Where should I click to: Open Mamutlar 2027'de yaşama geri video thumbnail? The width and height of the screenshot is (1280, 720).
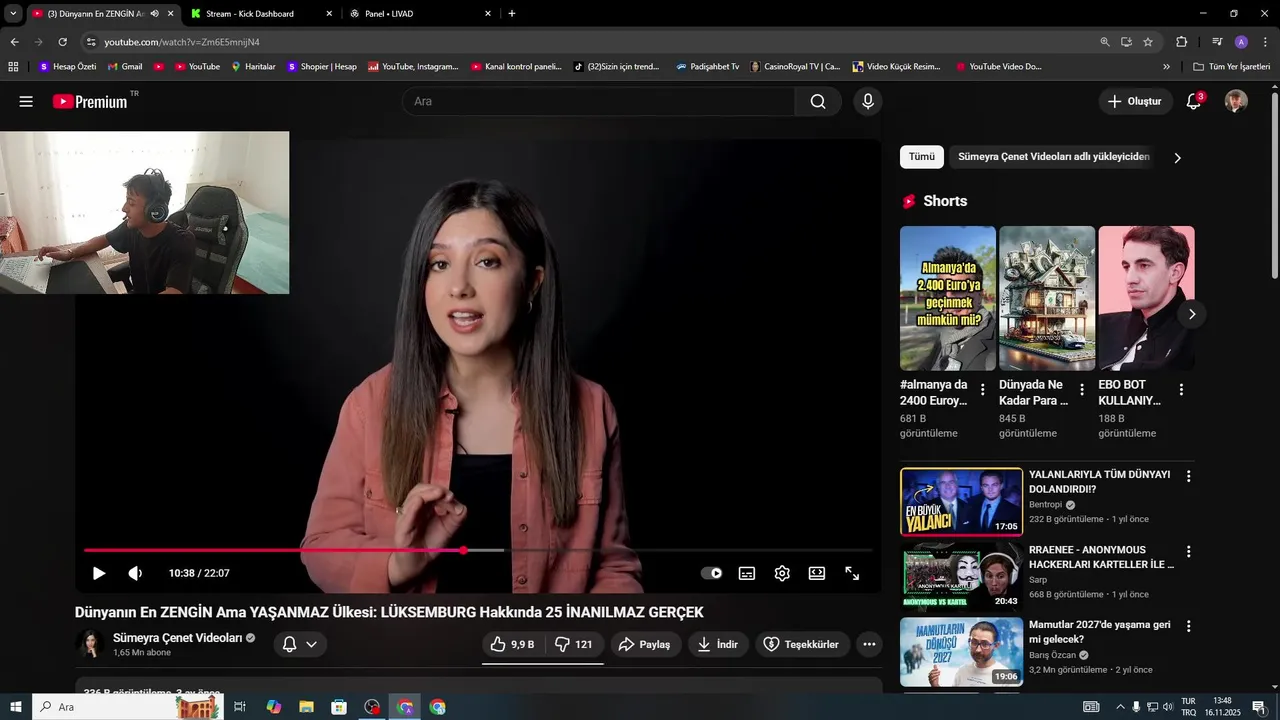coord(961,652)
